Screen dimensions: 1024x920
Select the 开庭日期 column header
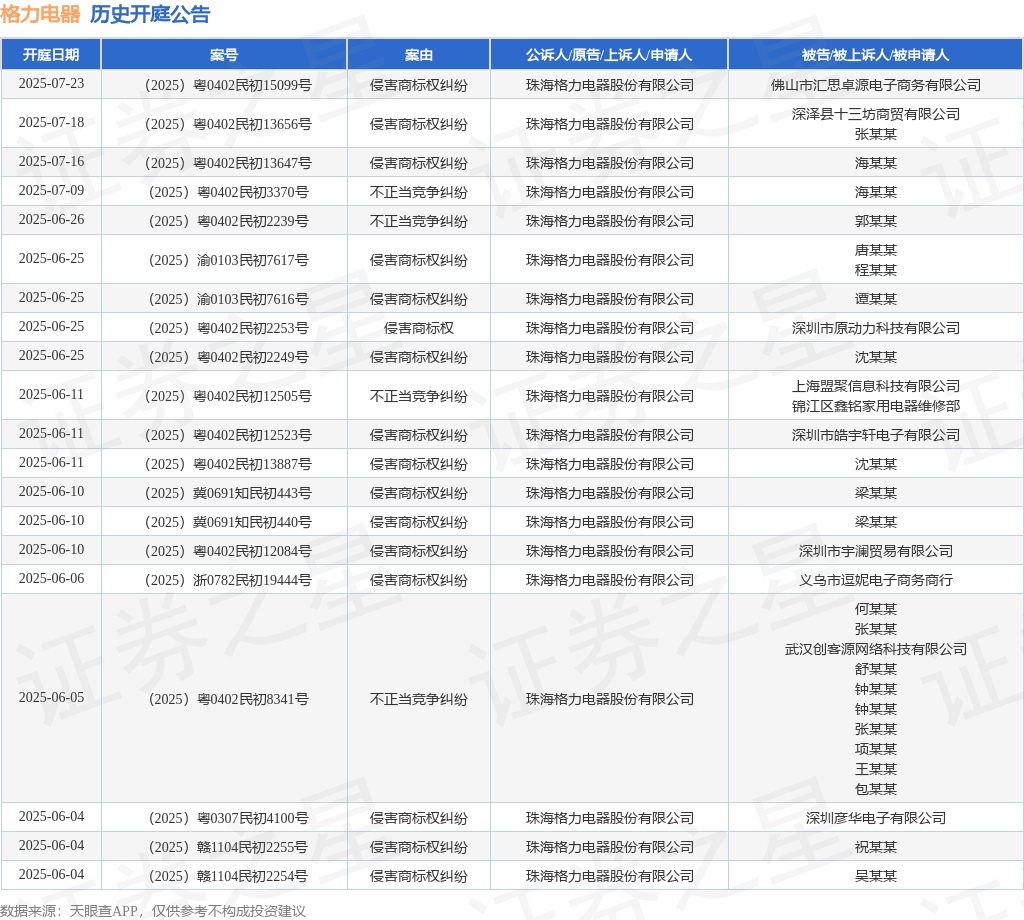51,55
